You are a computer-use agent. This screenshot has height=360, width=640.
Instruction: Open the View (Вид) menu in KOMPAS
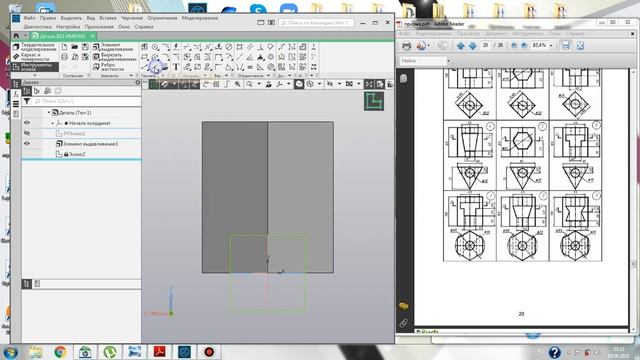coord(91,18)
